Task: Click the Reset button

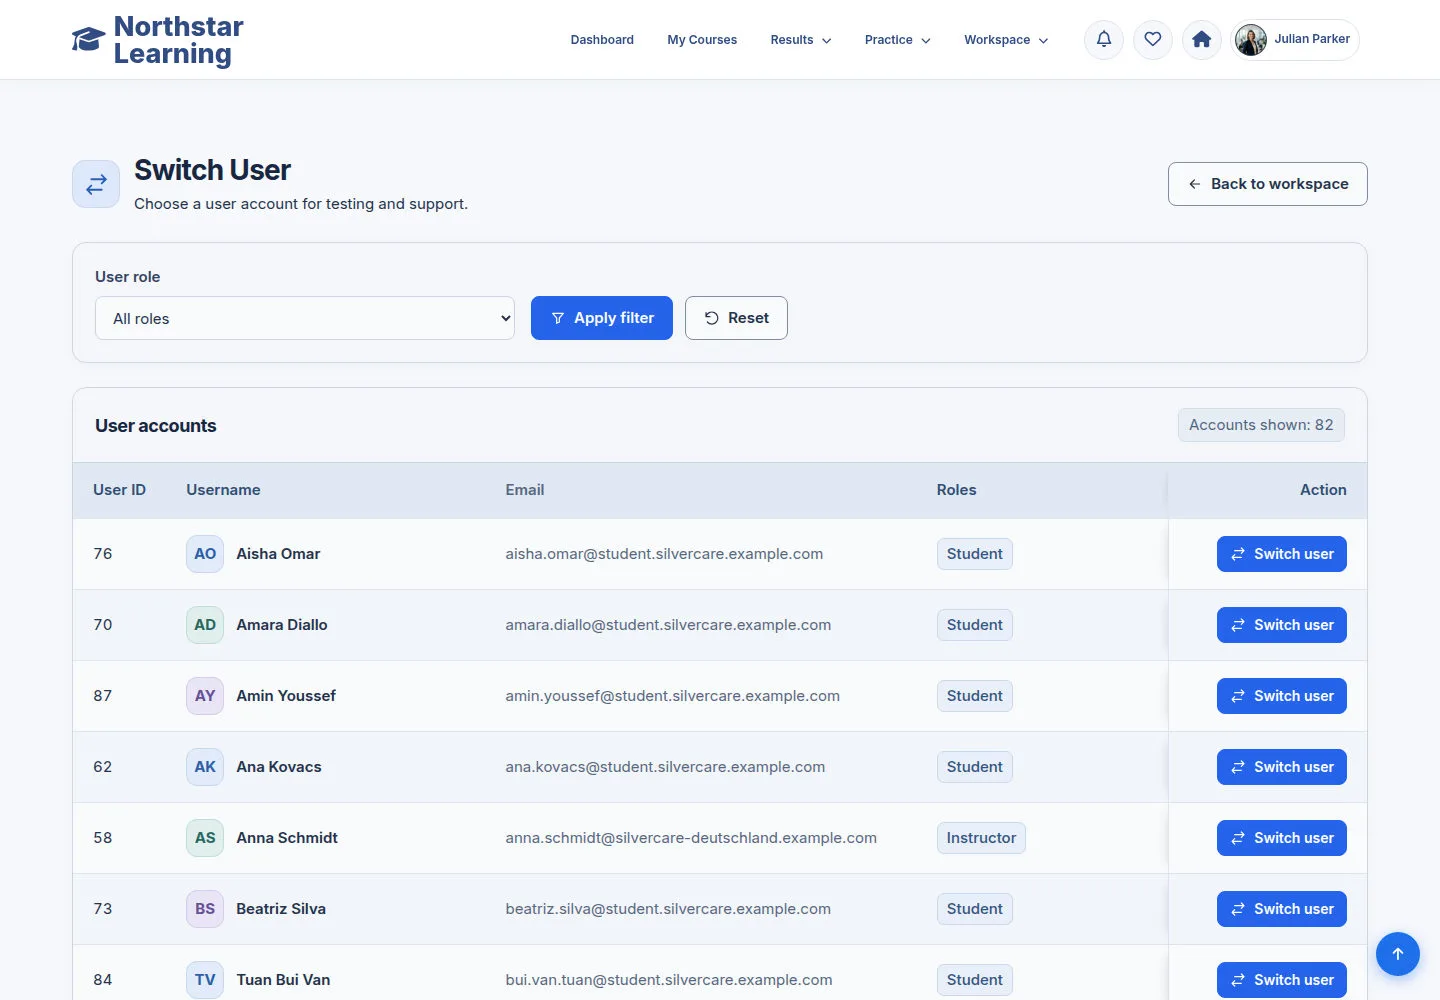Action: tap(736, 318)
